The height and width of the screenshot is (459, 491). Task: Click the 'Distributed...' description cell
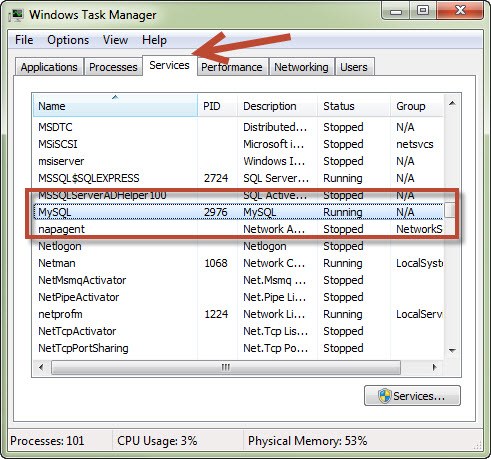[x=275, y=127]
